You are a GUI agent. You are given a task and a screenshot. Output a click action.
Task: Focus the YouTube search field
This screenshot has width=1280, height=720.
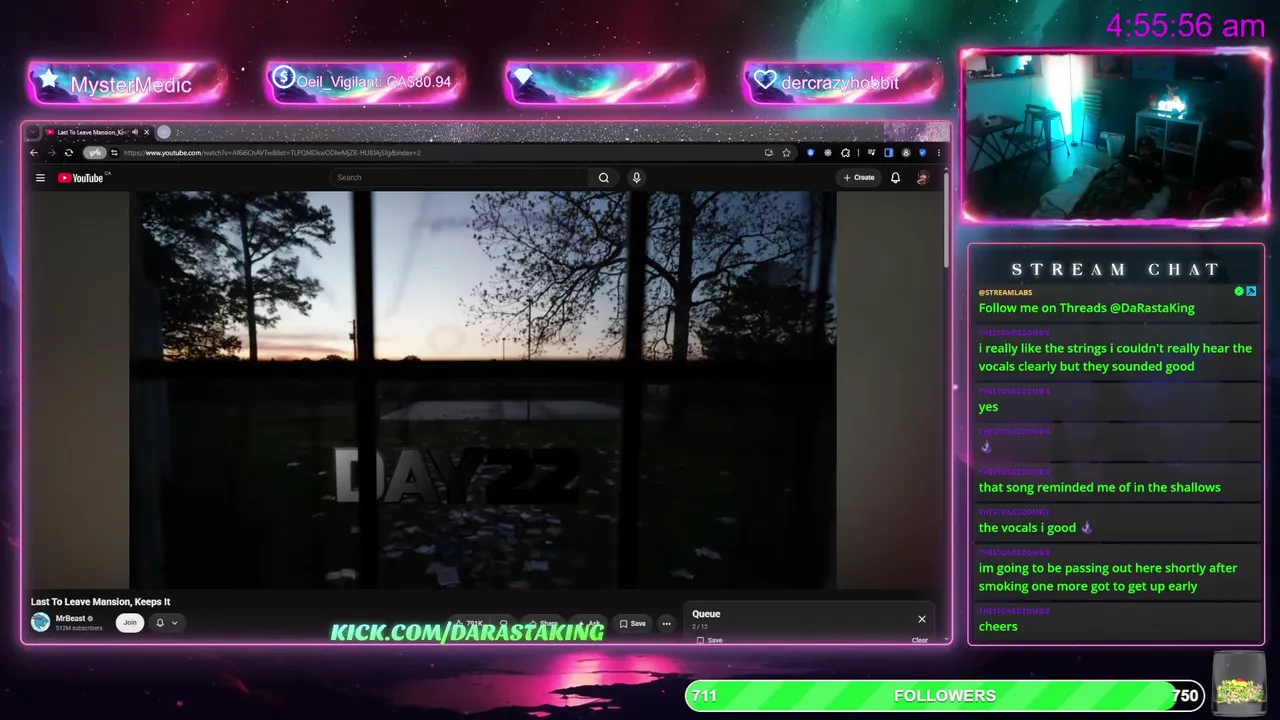460,178
